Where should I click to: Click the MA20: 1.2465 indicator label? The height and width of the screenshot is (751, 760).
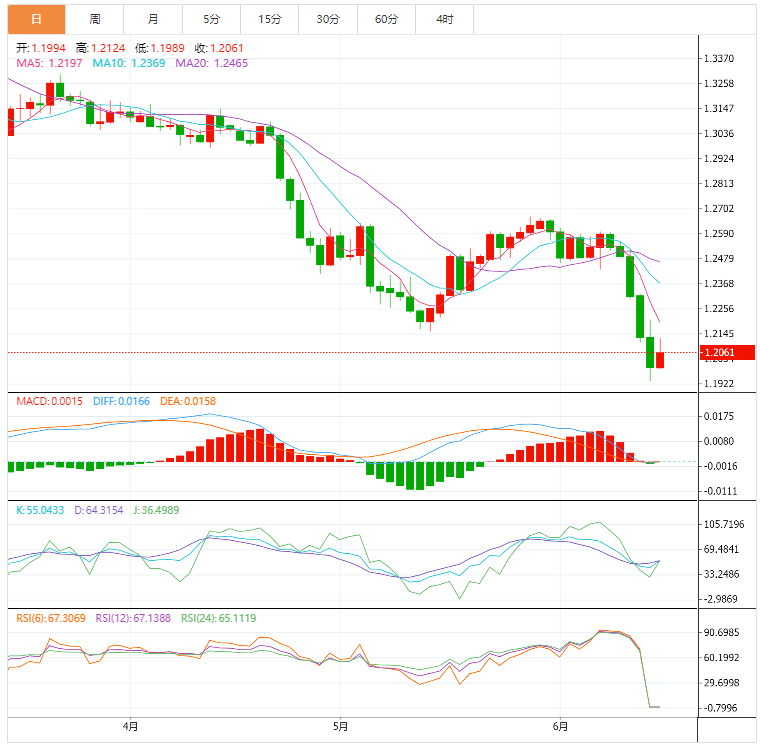pyautogui.click(x=212, y=64)
